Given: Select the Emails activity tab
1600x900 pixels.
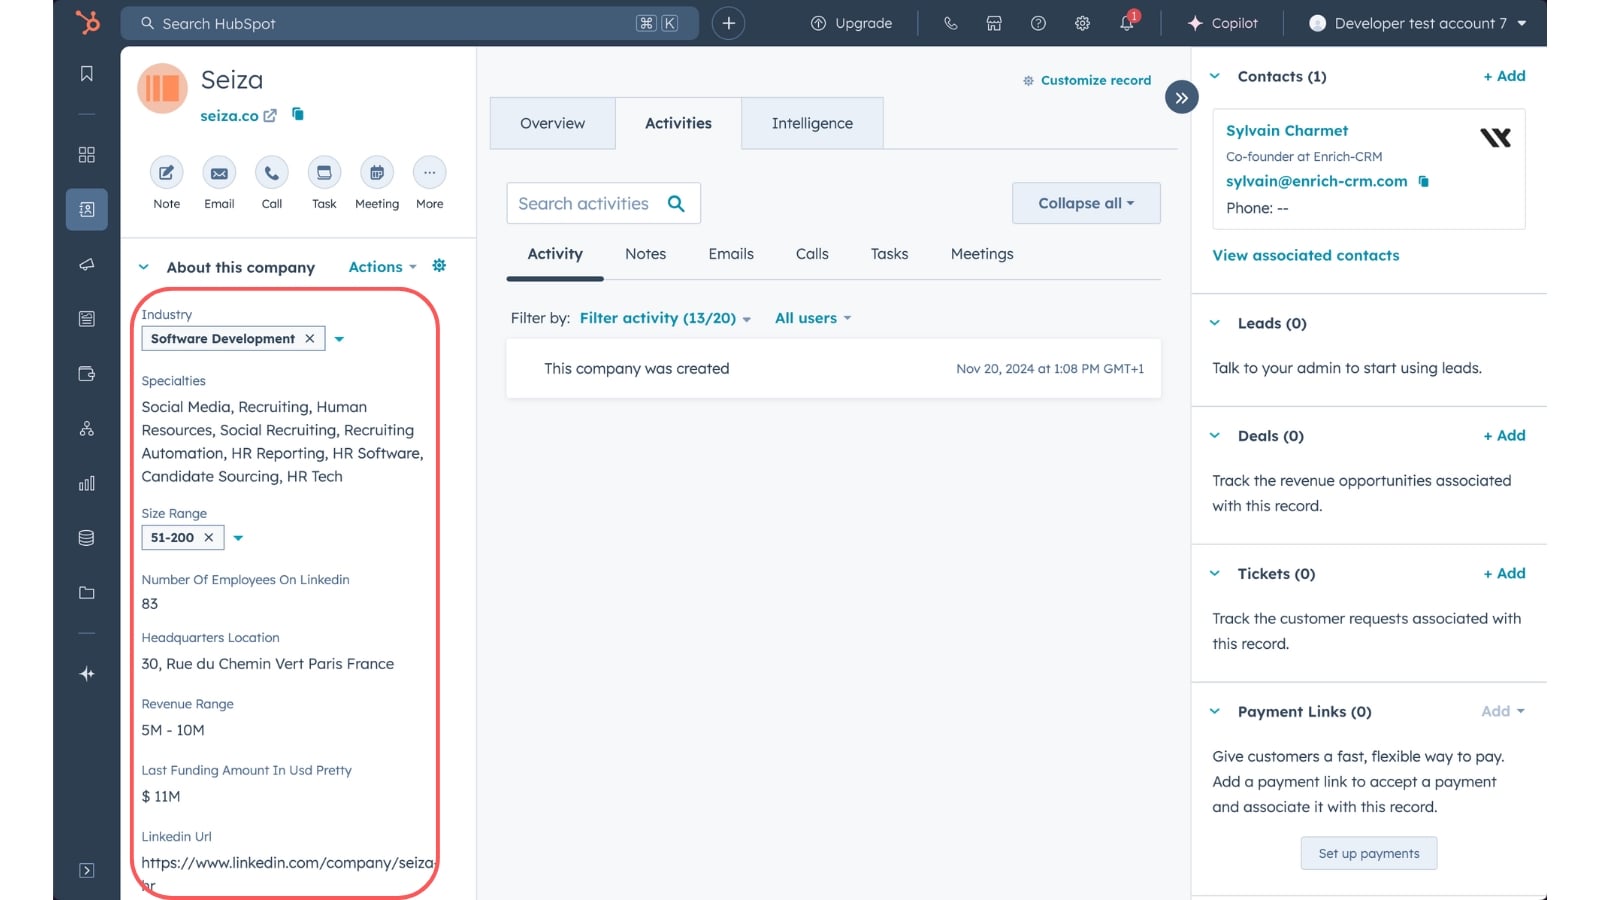Looking at the screenshot, I should coord(731,254).
